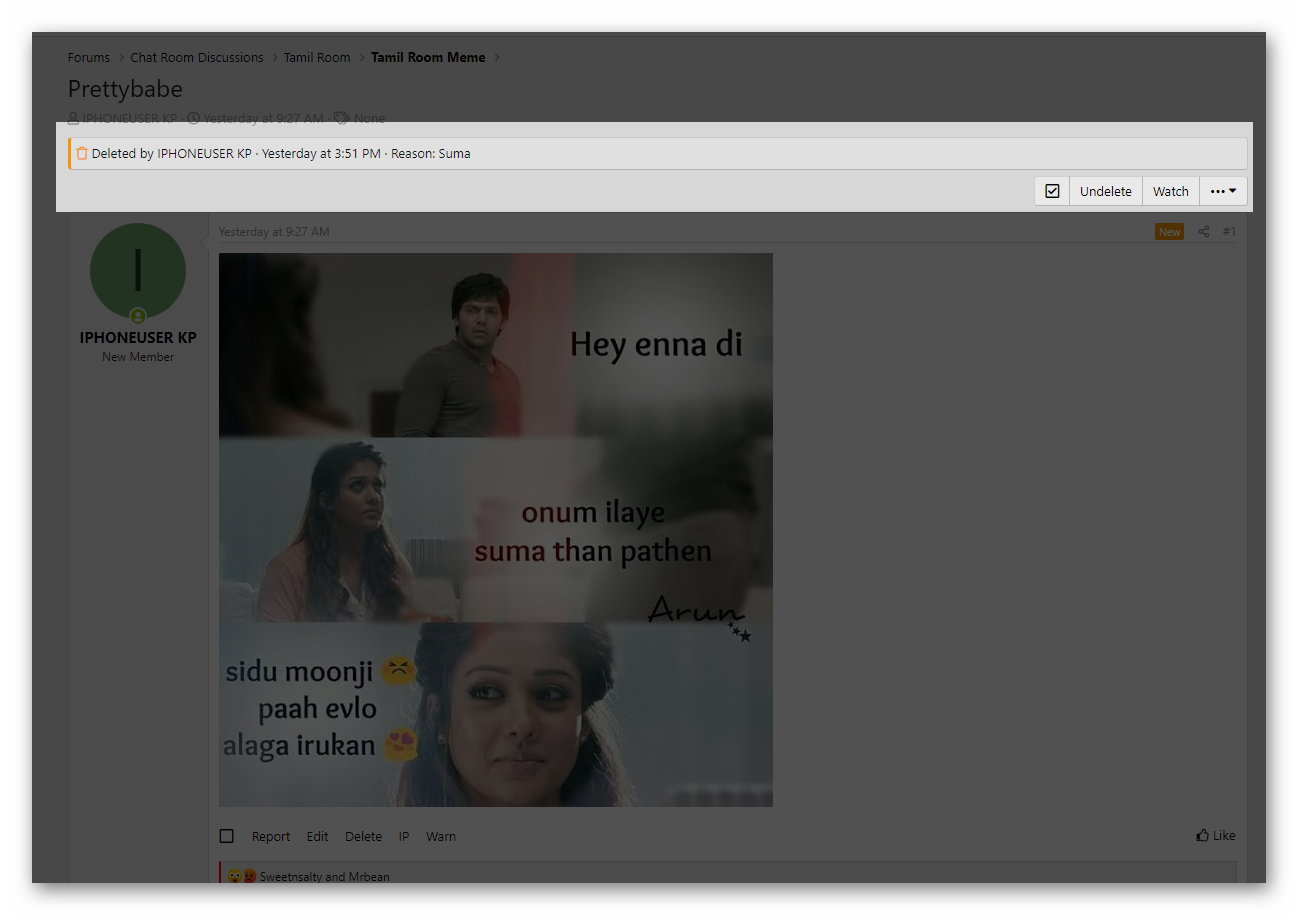Click the trash icon in deleted notice
Viewport: 1298px width, 915px height.
pos(82,153)
